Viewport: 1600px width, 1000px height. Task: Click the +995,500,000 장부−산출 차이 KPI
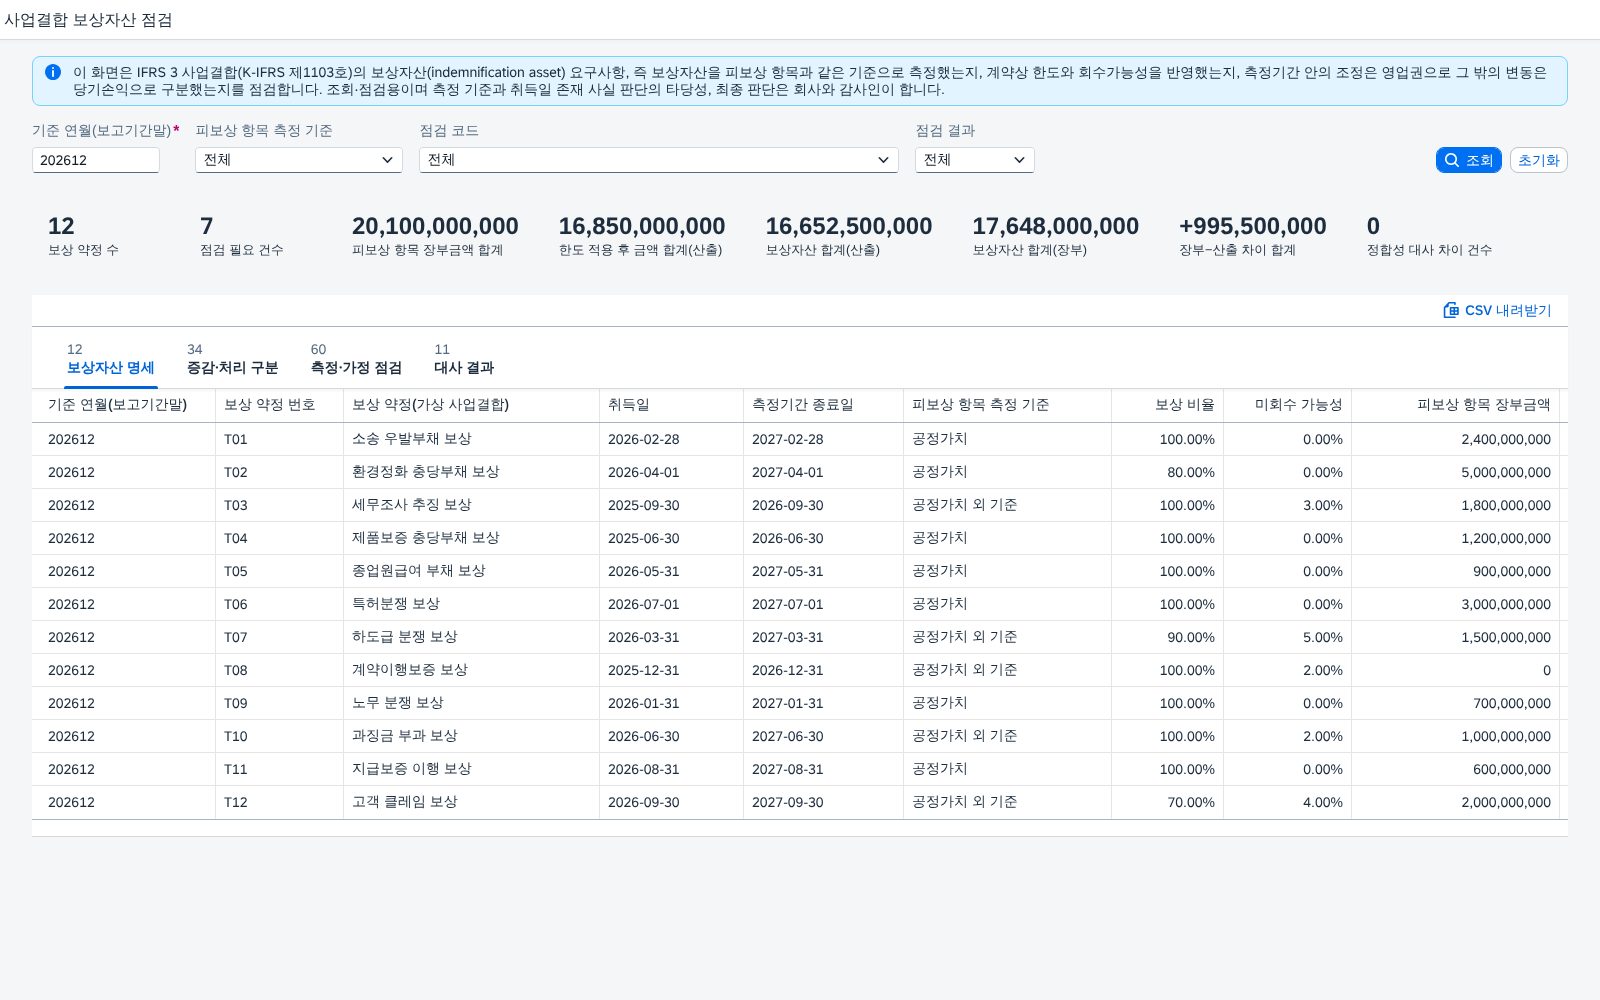(1253, 236)
